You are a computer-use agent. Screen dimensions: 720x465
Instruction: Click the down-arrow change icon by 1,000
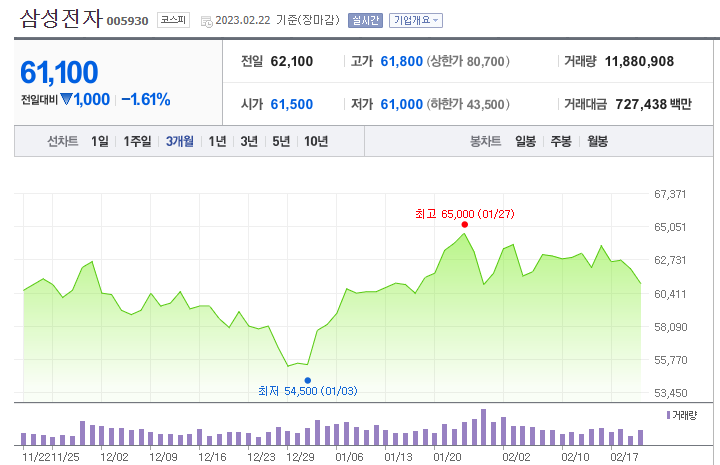[x=67, y=99]
